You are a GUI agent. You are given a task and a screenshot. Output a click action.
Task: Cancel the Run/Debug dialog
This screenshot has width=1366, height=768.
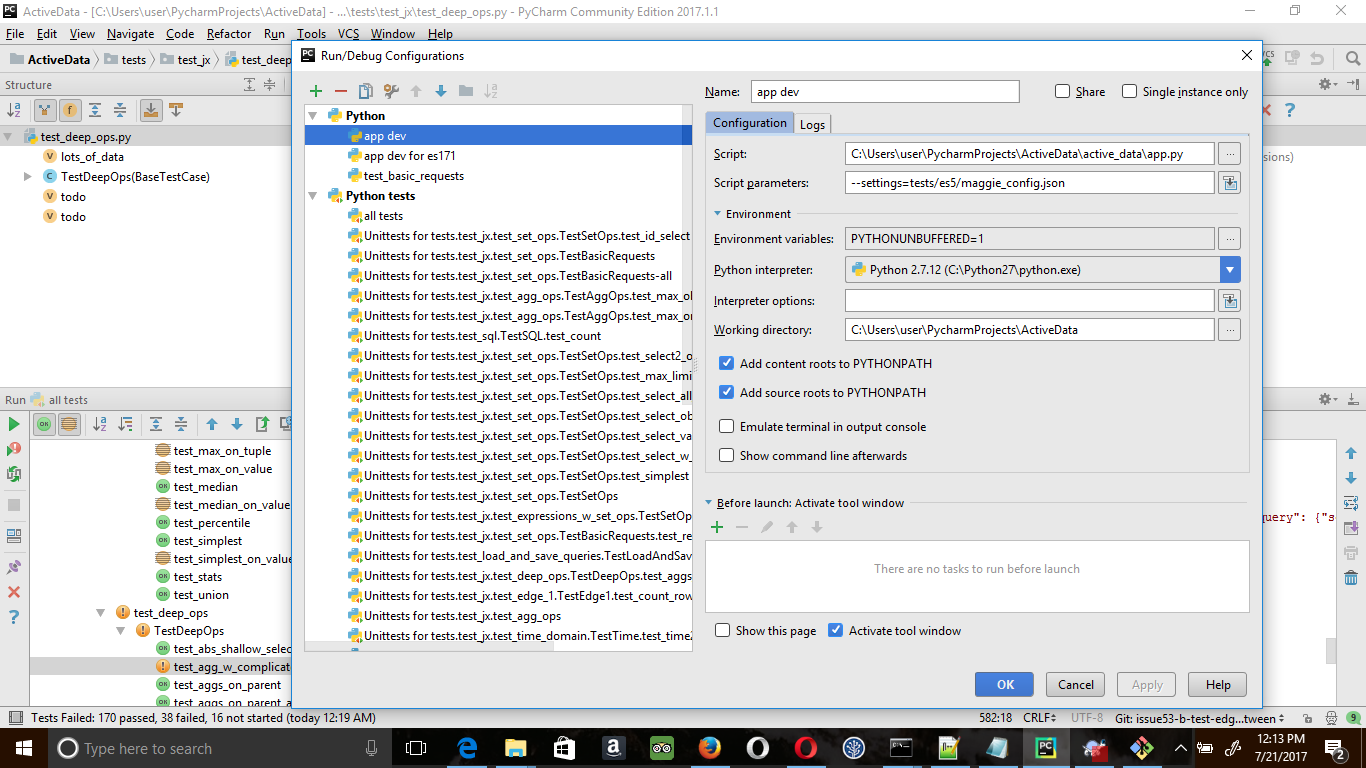pos(1075,685)
